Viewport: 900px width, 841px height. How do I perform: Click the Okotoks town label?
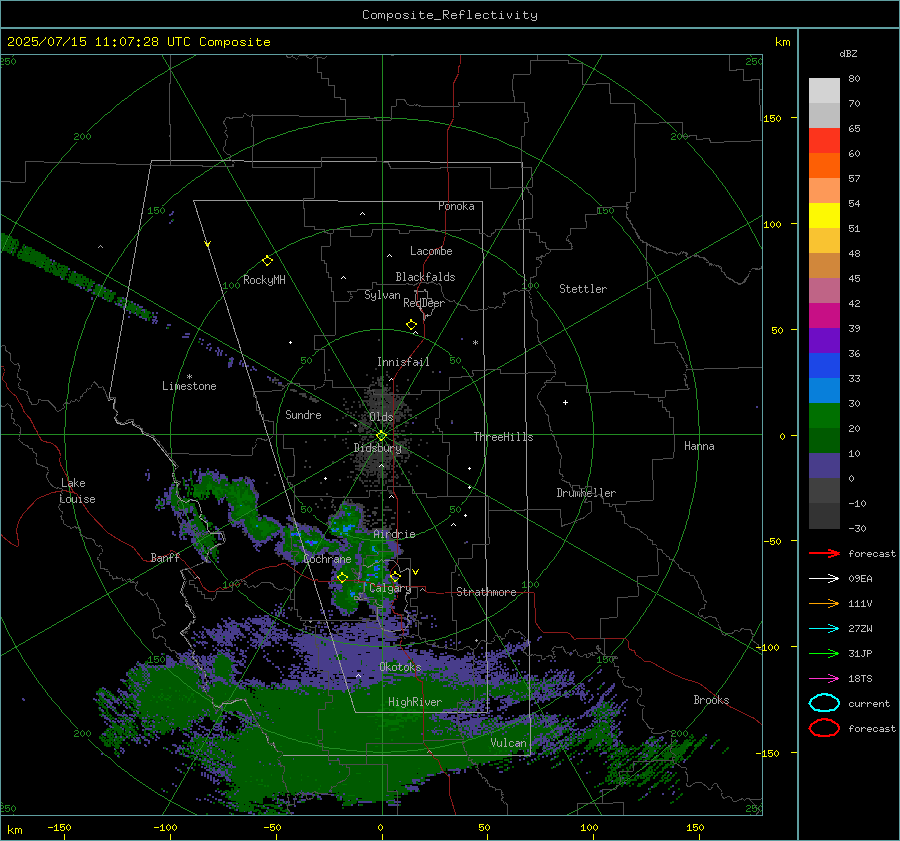coord(400,667)
